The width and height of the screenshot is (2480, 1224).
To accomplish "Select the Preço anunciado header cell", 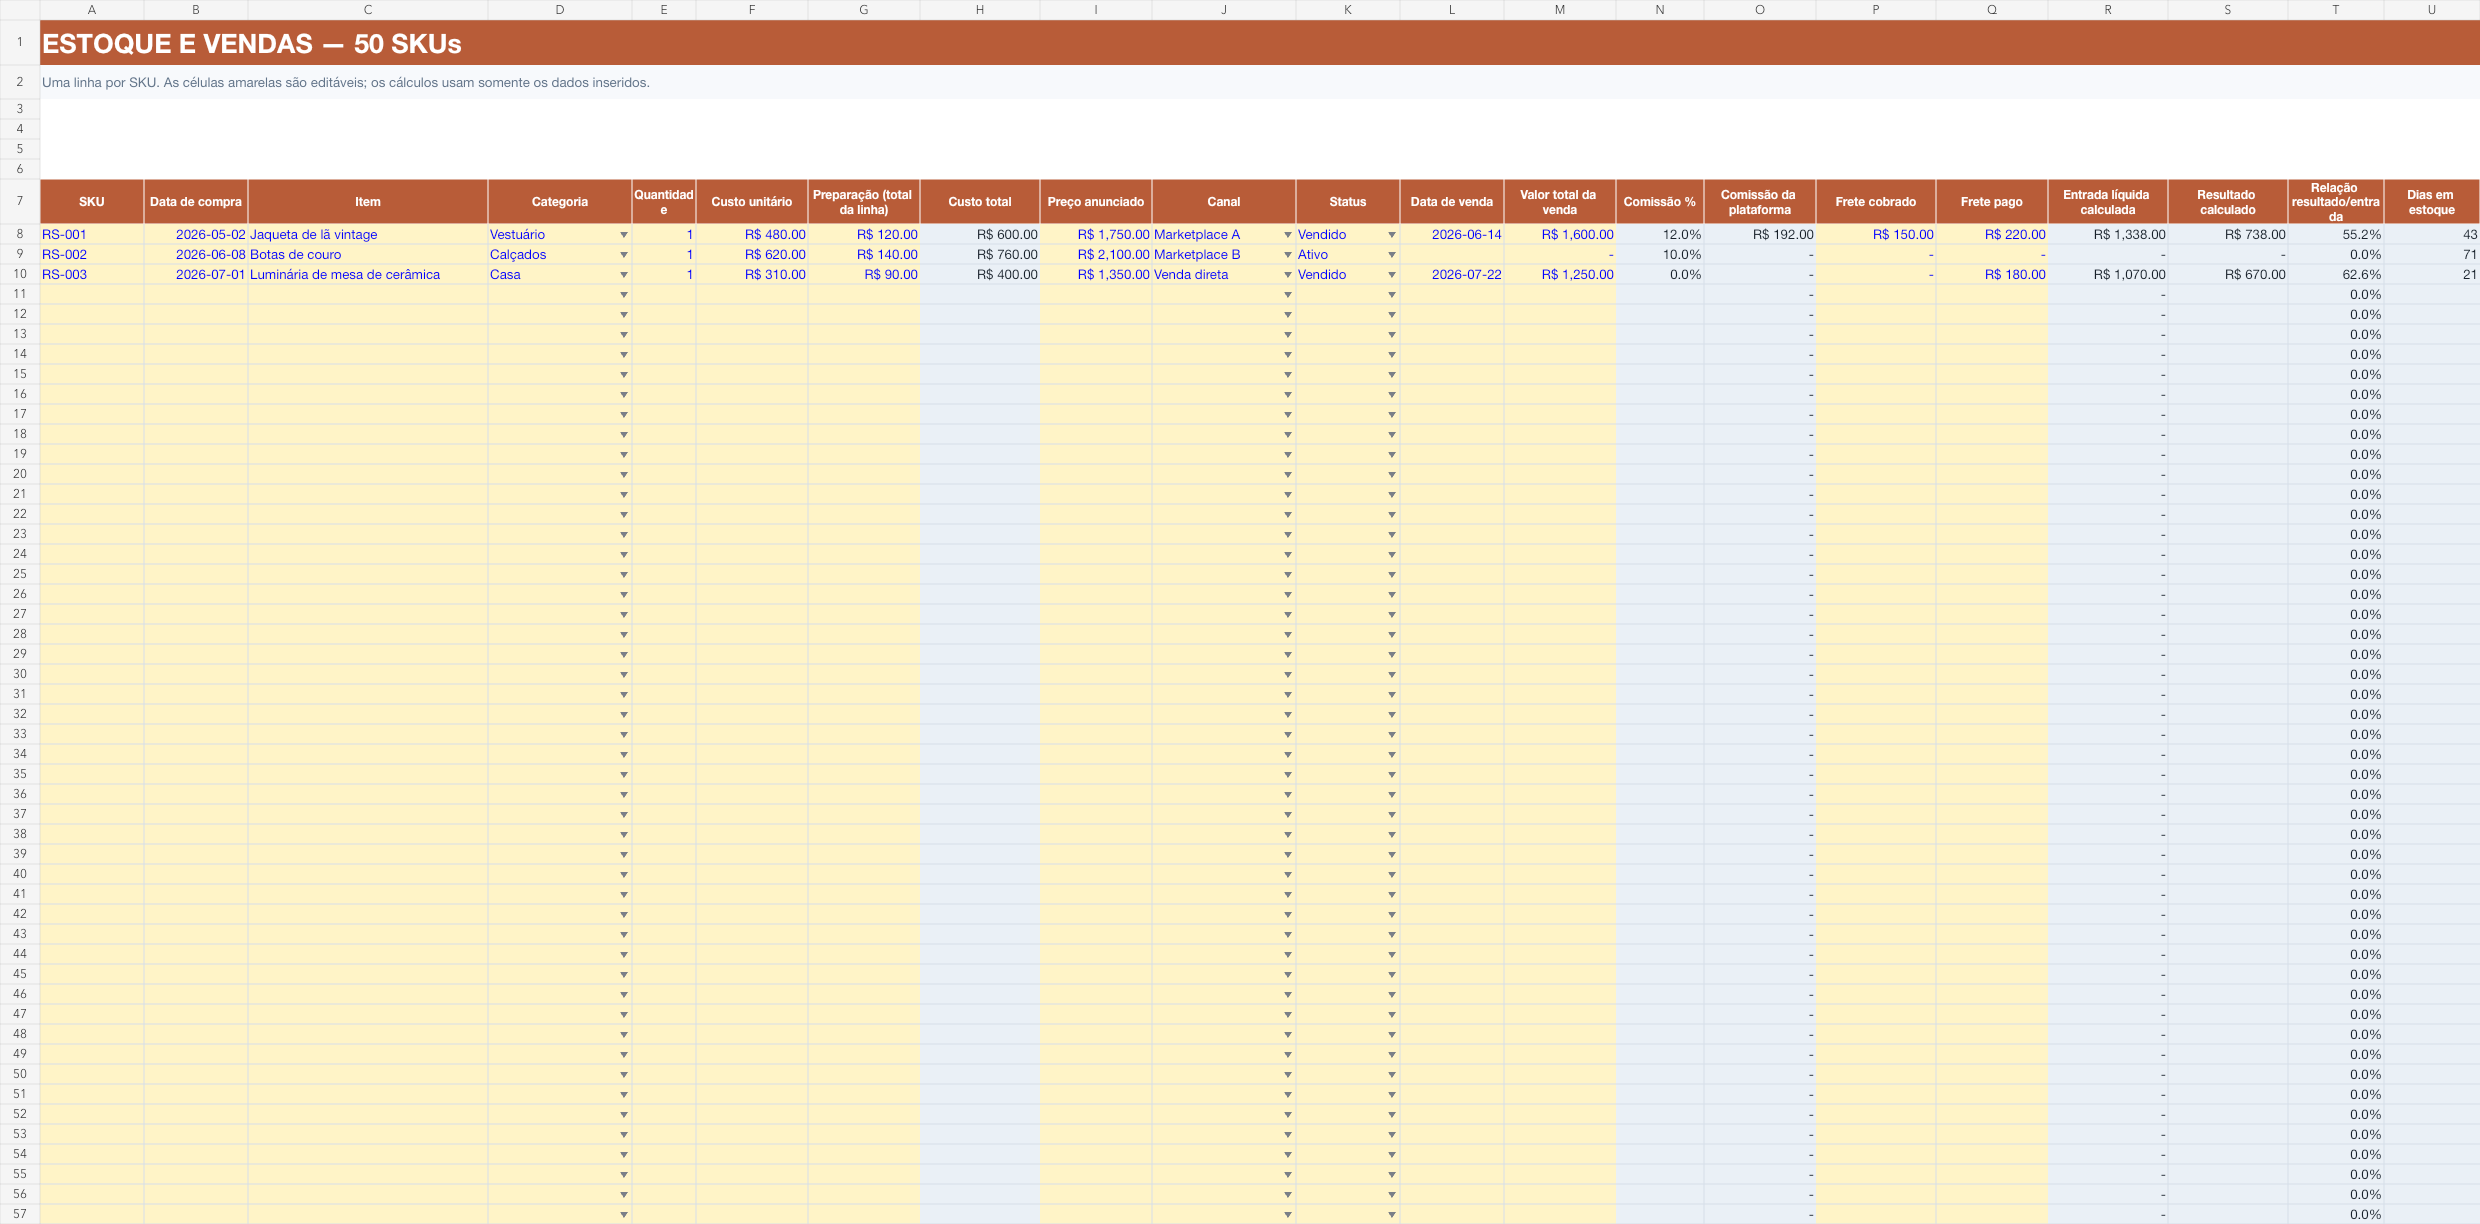I will coord(1096,202).
